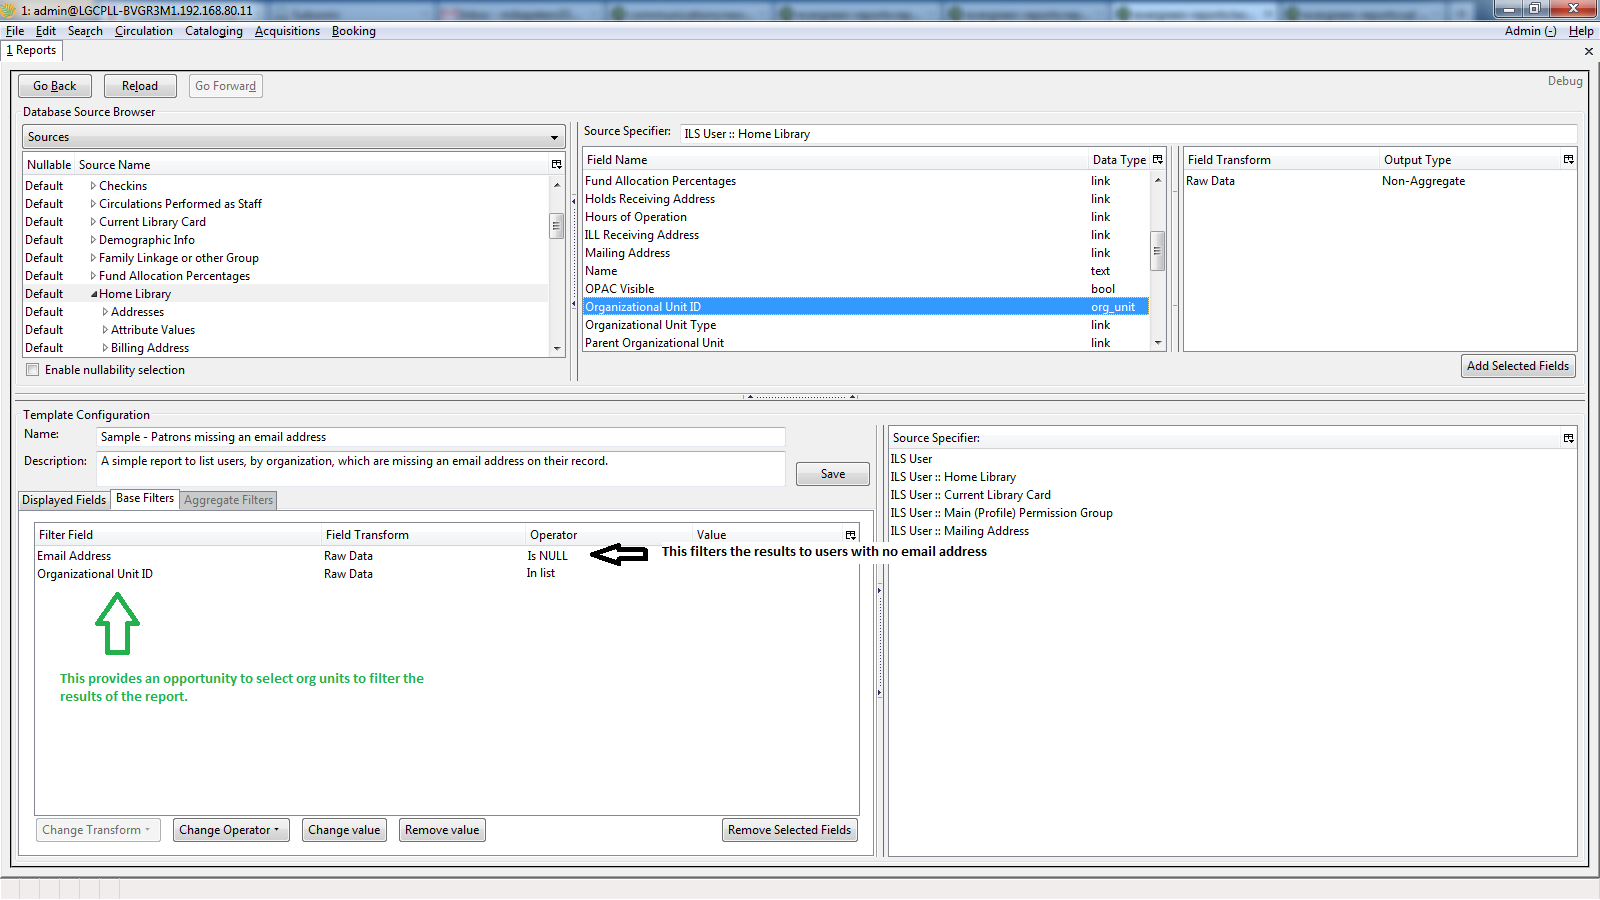Collapse the Home Library tree node
1600x900 pixels.
pyautogui.click(x=94, y=294)
